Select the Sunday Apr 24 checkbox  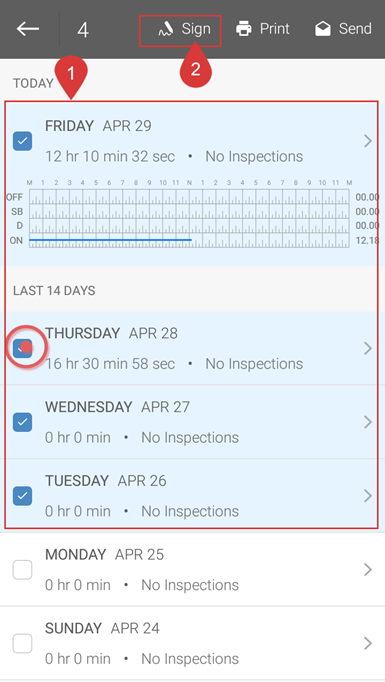22,643
